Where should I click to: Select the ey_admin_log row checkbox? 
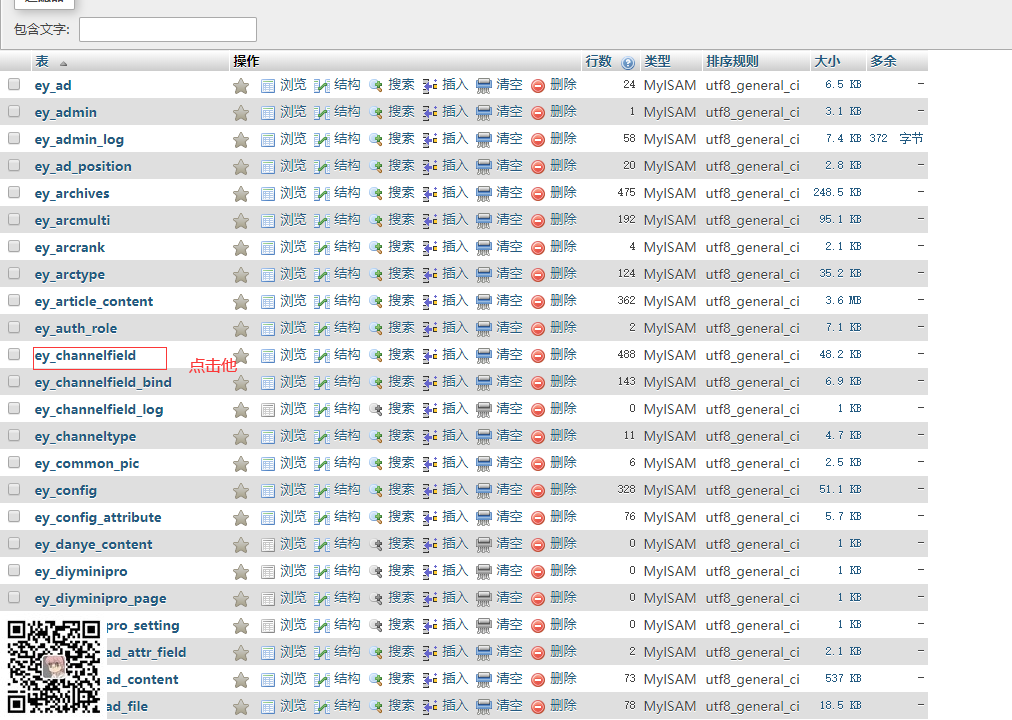tap(14, 139)
